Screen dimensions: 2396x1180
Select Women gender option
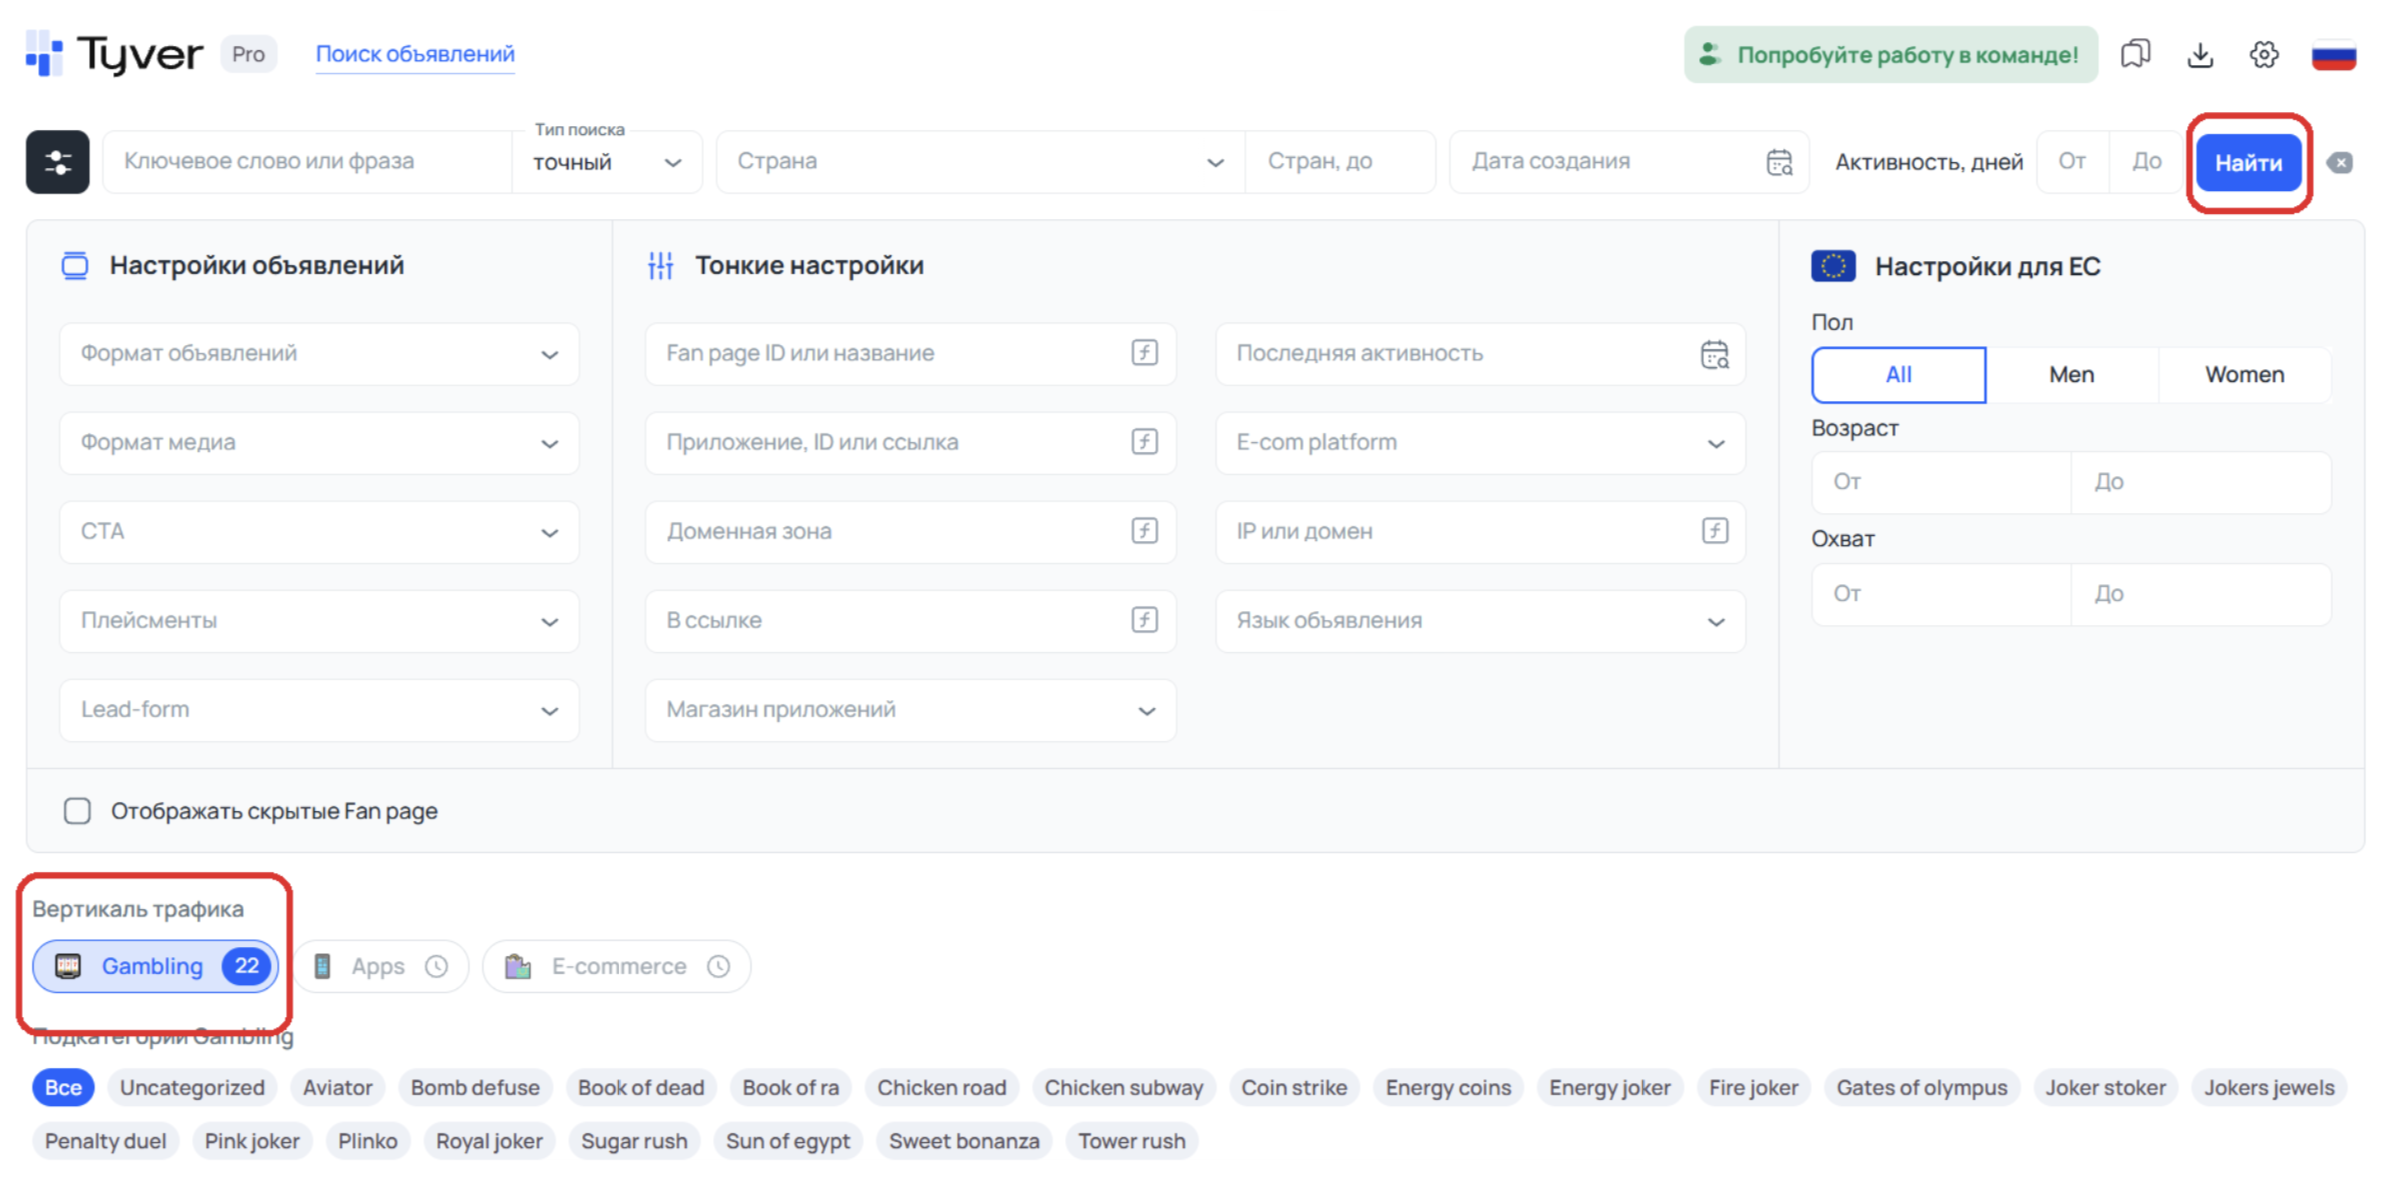[2245, 375]
